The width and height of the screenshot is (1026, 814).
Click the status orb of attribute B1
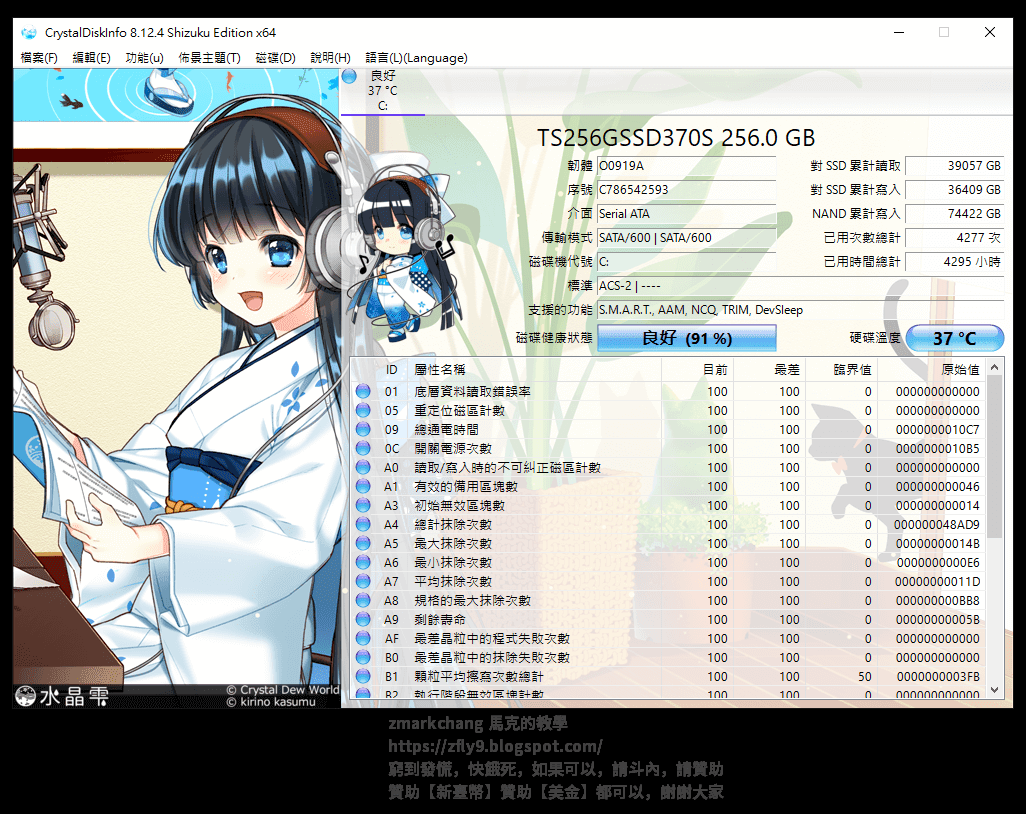(x=363, y=676)
